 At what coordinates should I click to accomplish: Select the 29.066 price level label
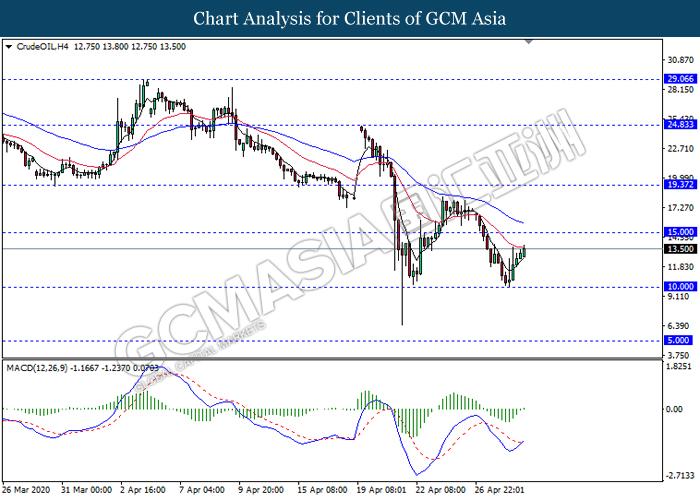680,79
